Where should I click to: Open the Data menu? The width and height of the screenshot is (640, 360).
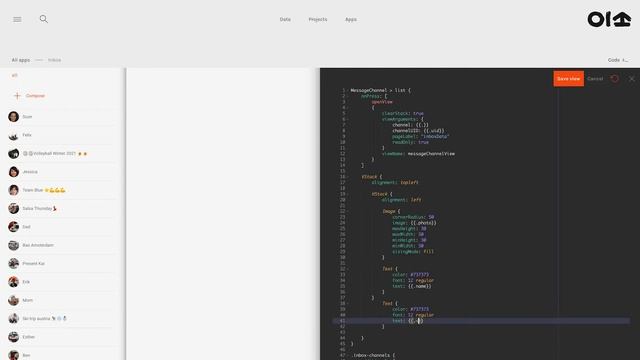(x=285, y=19)
